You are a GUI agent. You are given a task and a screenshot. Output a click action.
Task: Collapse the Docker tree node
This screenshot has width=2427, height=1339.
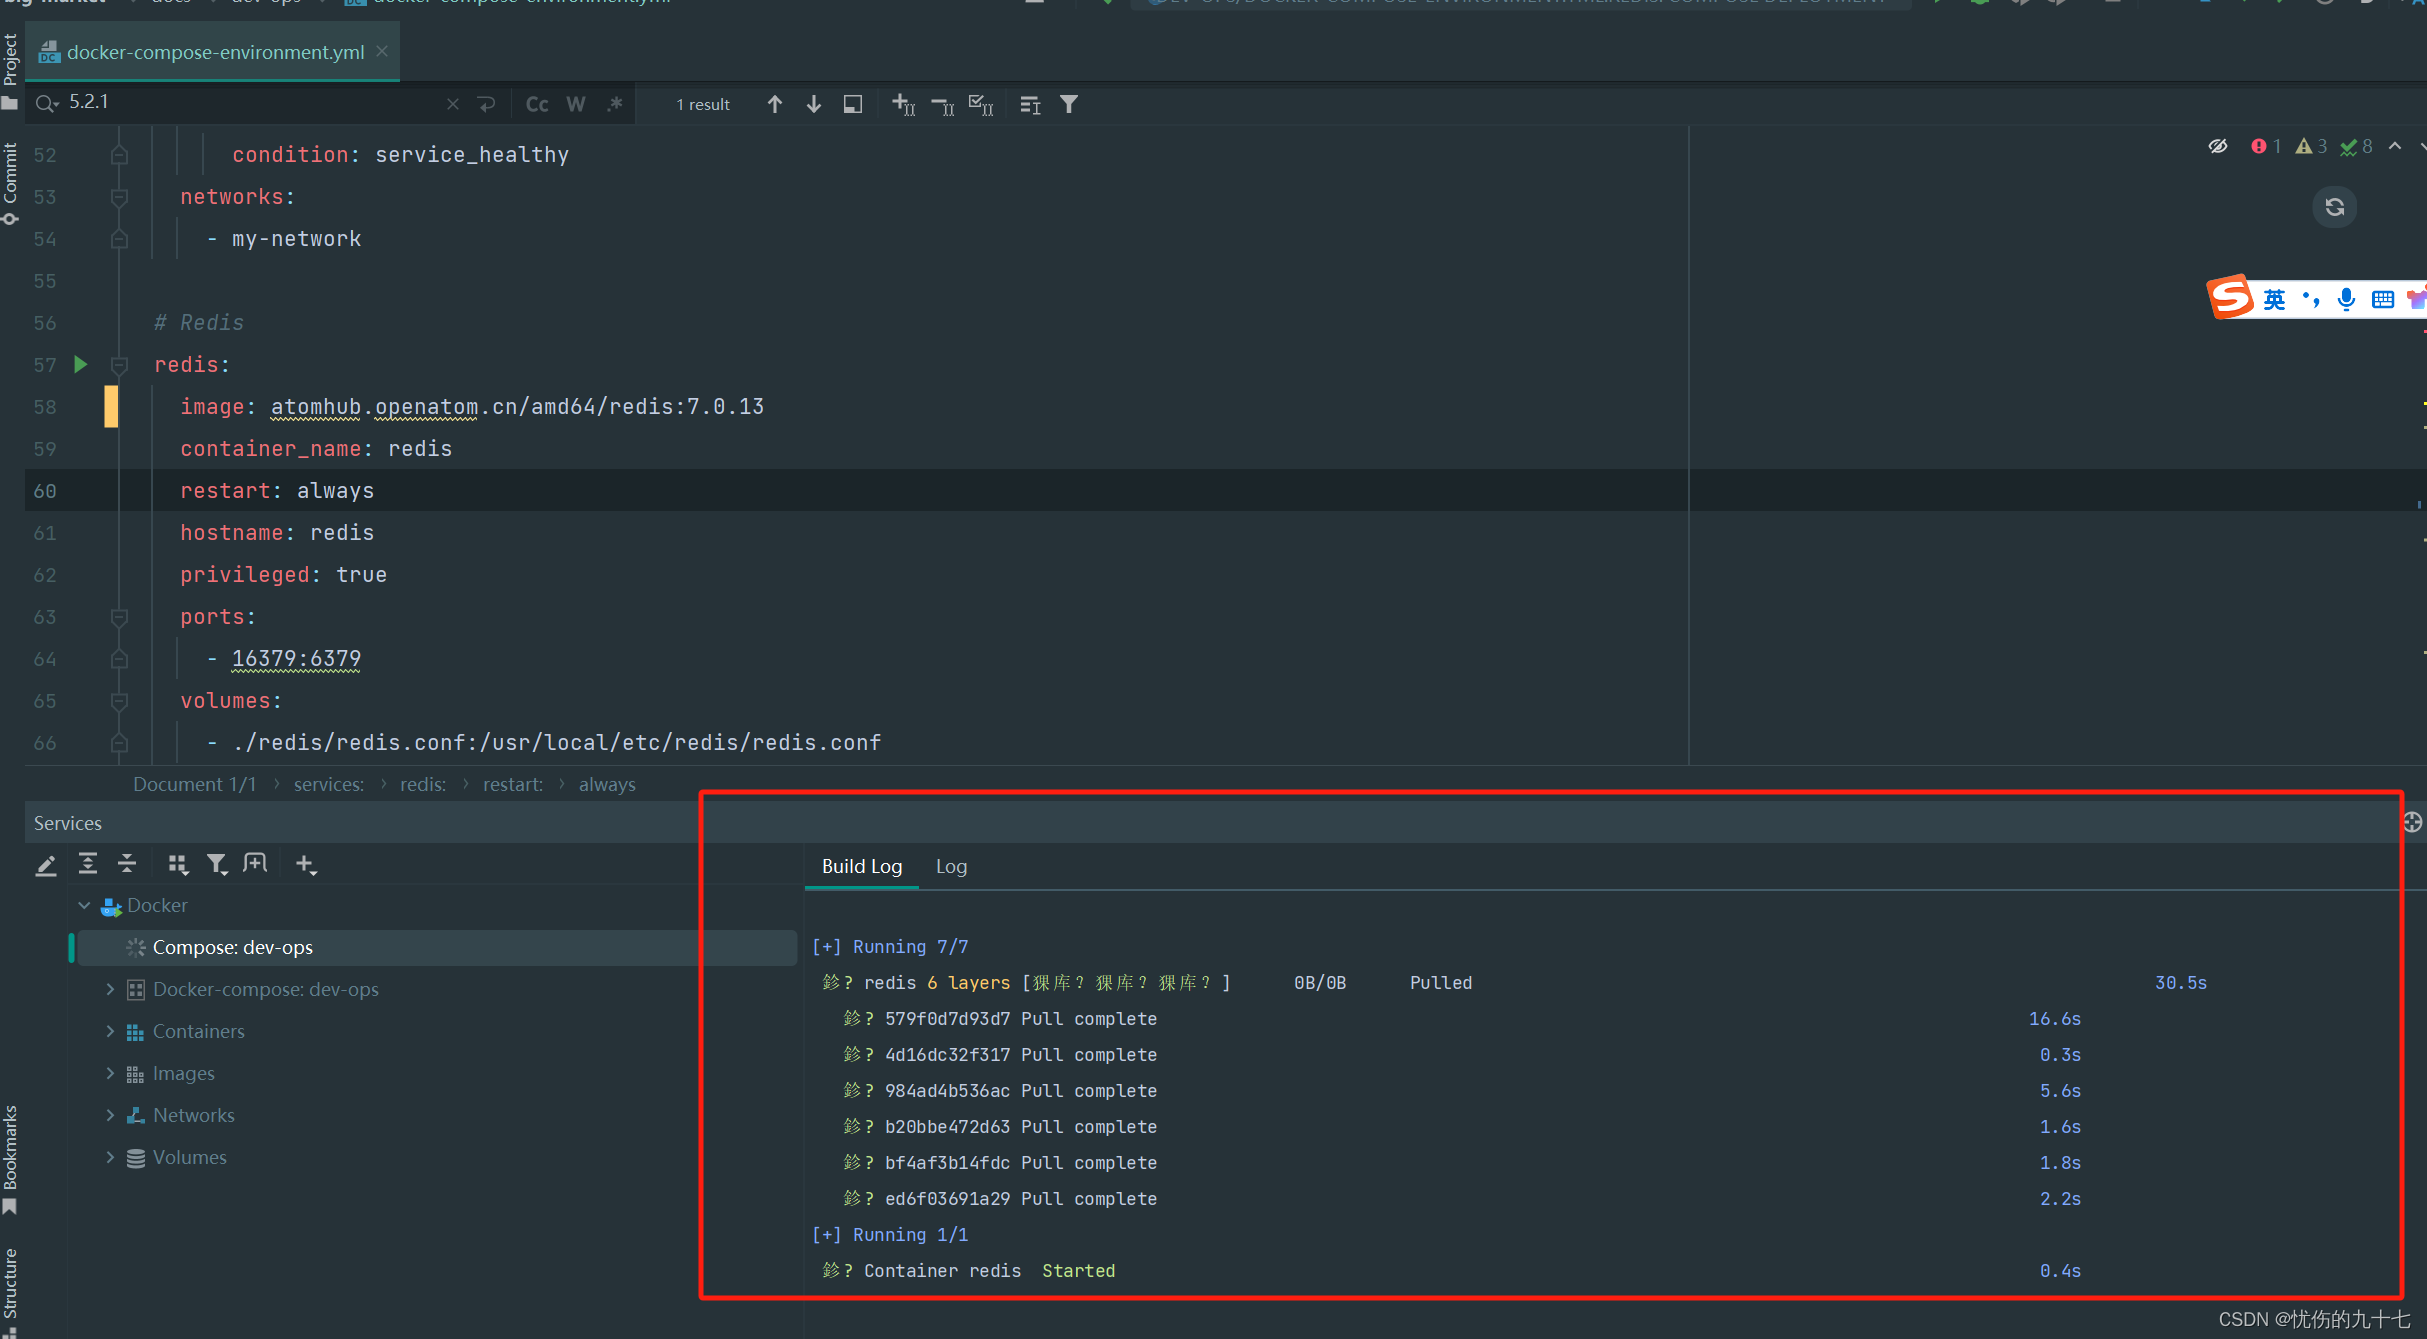click(85, 905)
